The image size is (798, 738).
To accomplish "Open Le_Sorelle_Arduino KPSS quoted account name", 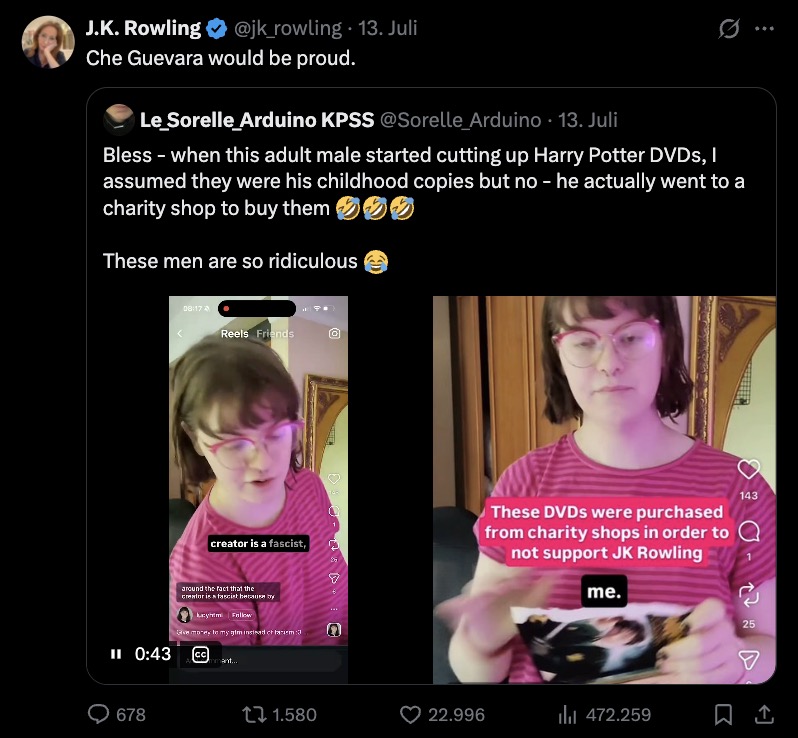I will [x=257, y=120].
